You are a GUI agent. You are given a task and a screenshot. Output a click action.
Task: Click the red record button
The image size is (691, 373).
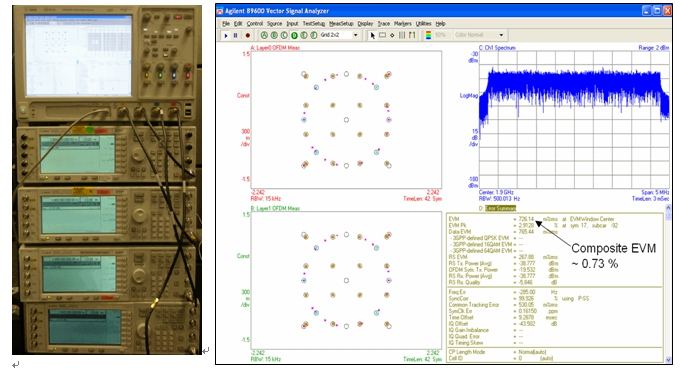coord(248,35)
